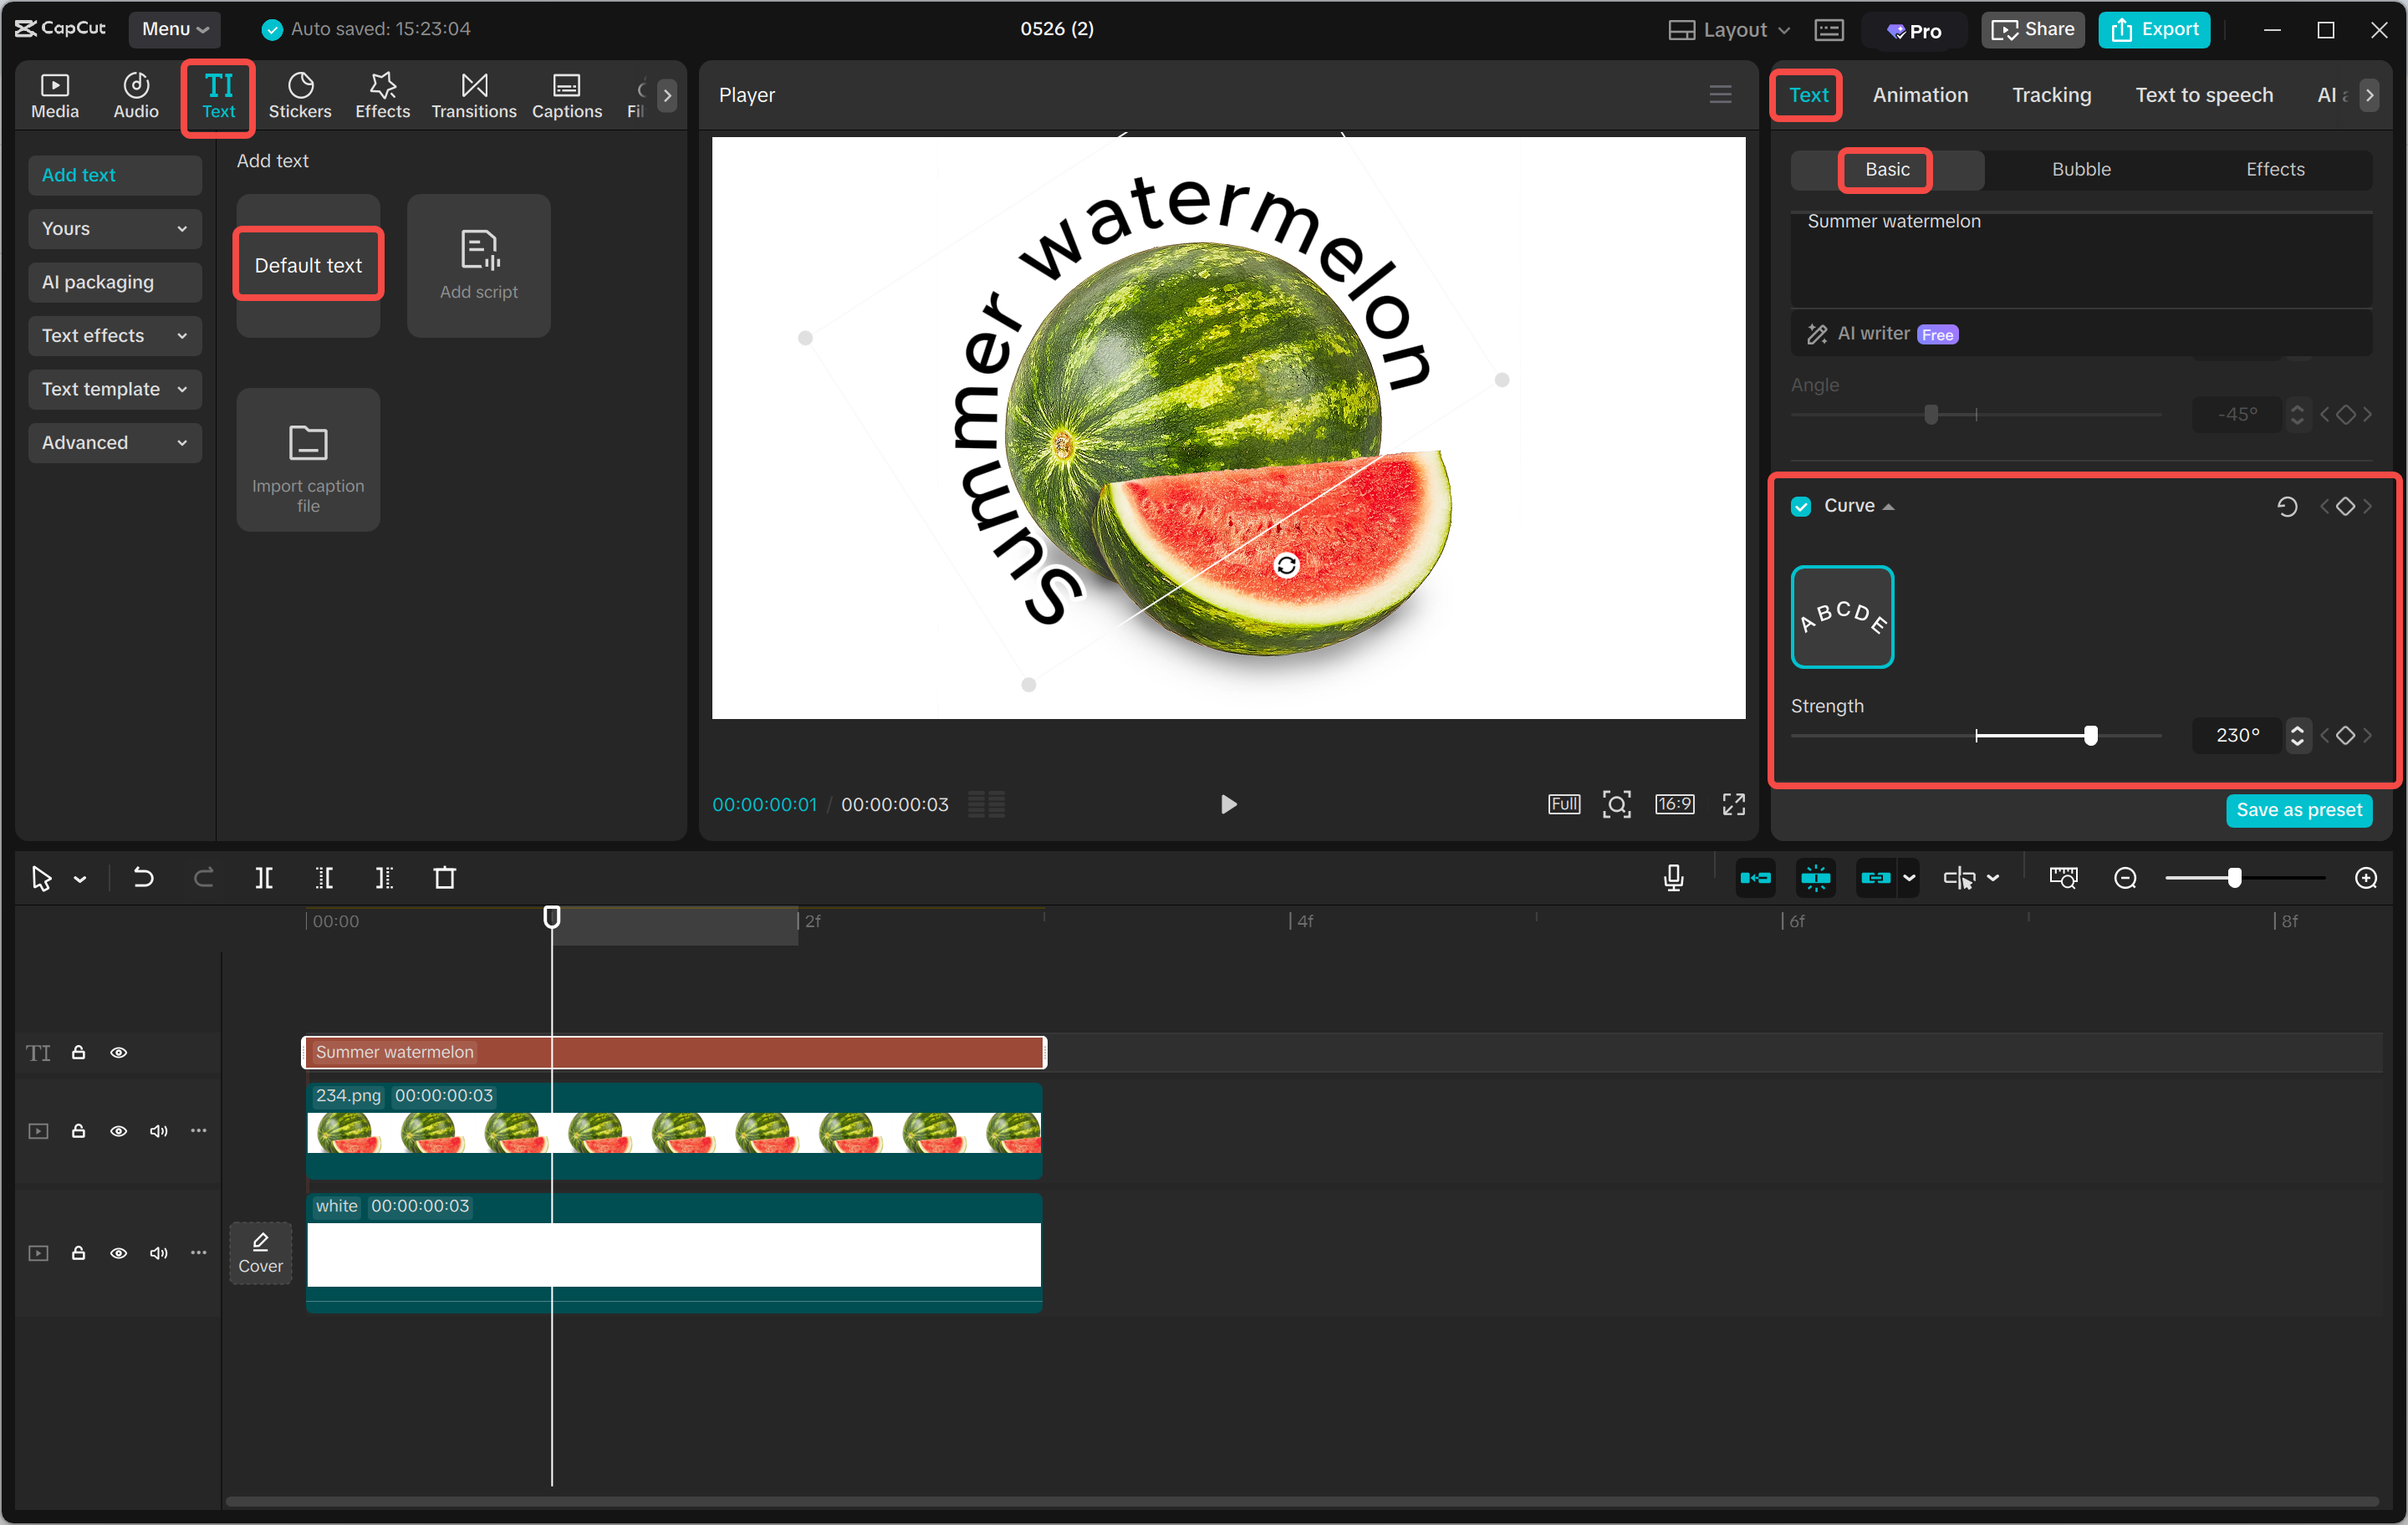Open the Media panel

pos(55,95)
